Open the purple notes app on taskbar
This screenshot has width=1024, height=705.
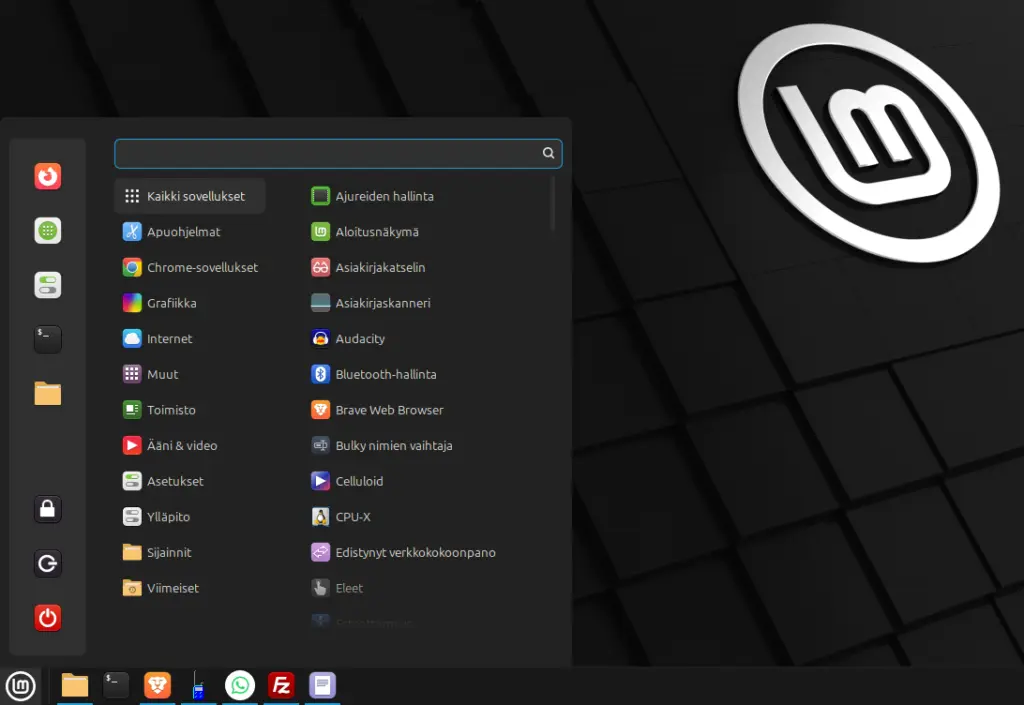pos(322,685)
